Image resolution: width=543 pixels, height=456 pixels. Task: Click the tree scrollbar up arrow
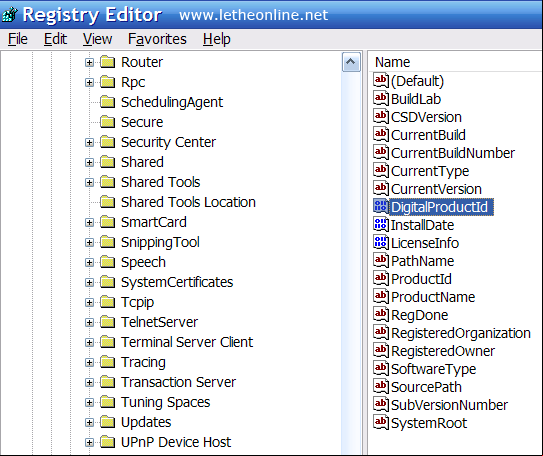351,62
